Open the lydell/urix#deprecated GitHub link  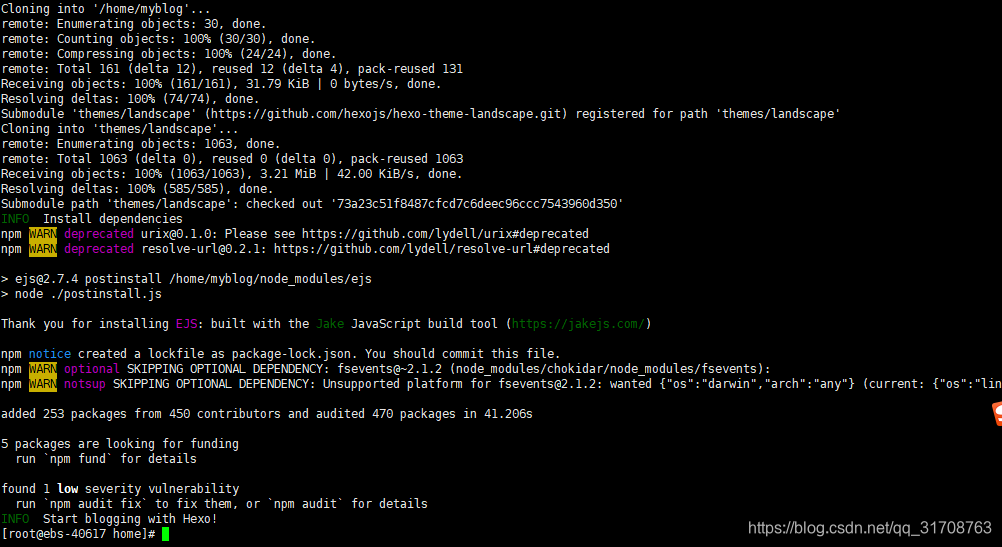(445, 234)
